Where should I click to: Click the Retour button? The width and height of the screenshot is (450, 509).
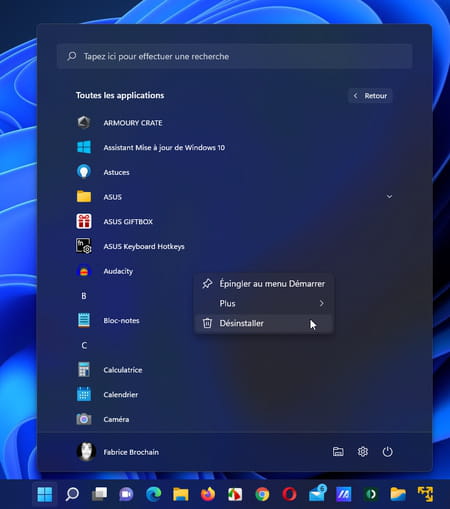370,96
